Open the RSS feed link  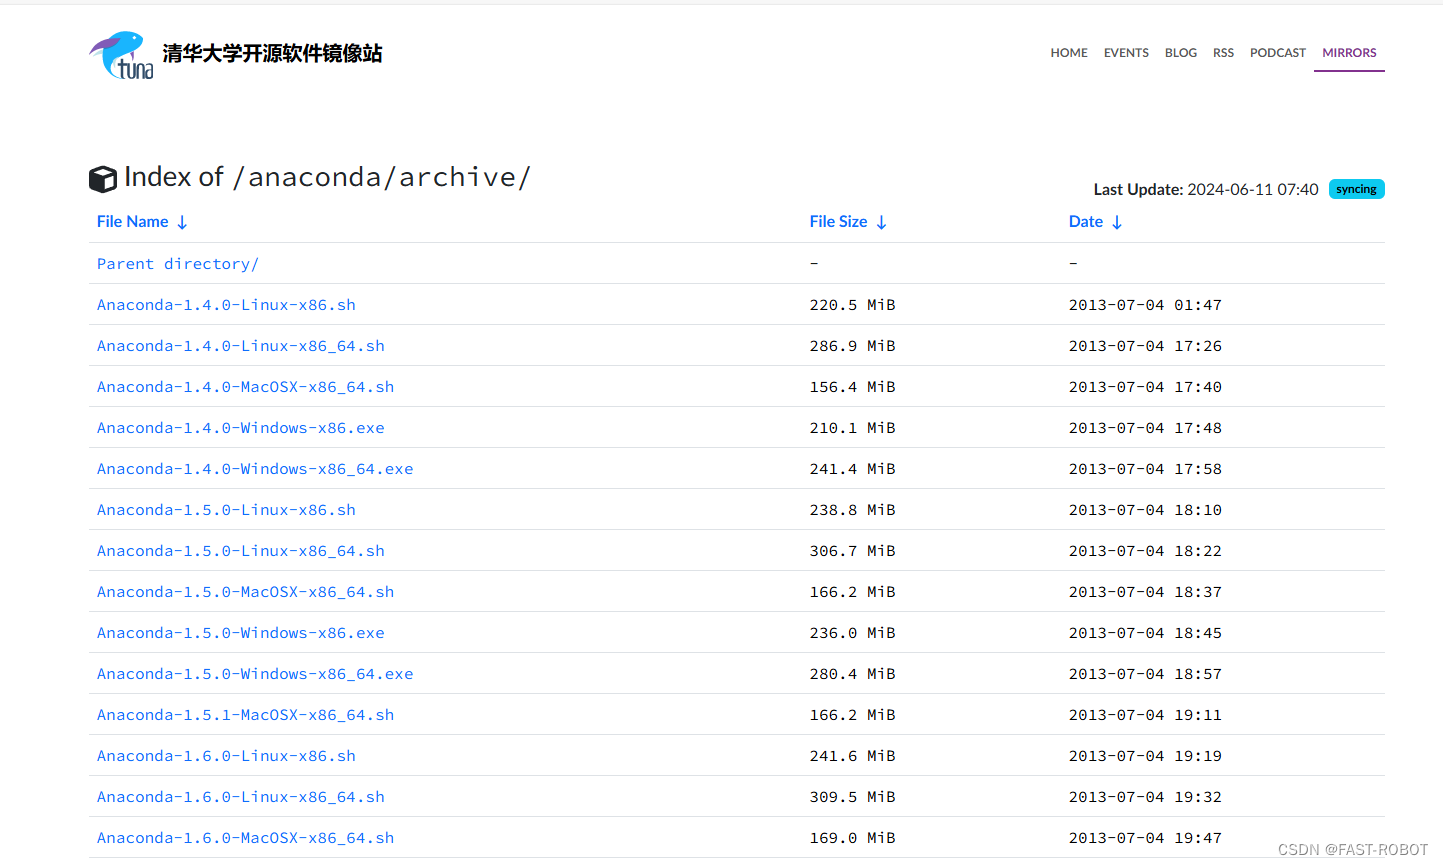[x=1223, y=53]
